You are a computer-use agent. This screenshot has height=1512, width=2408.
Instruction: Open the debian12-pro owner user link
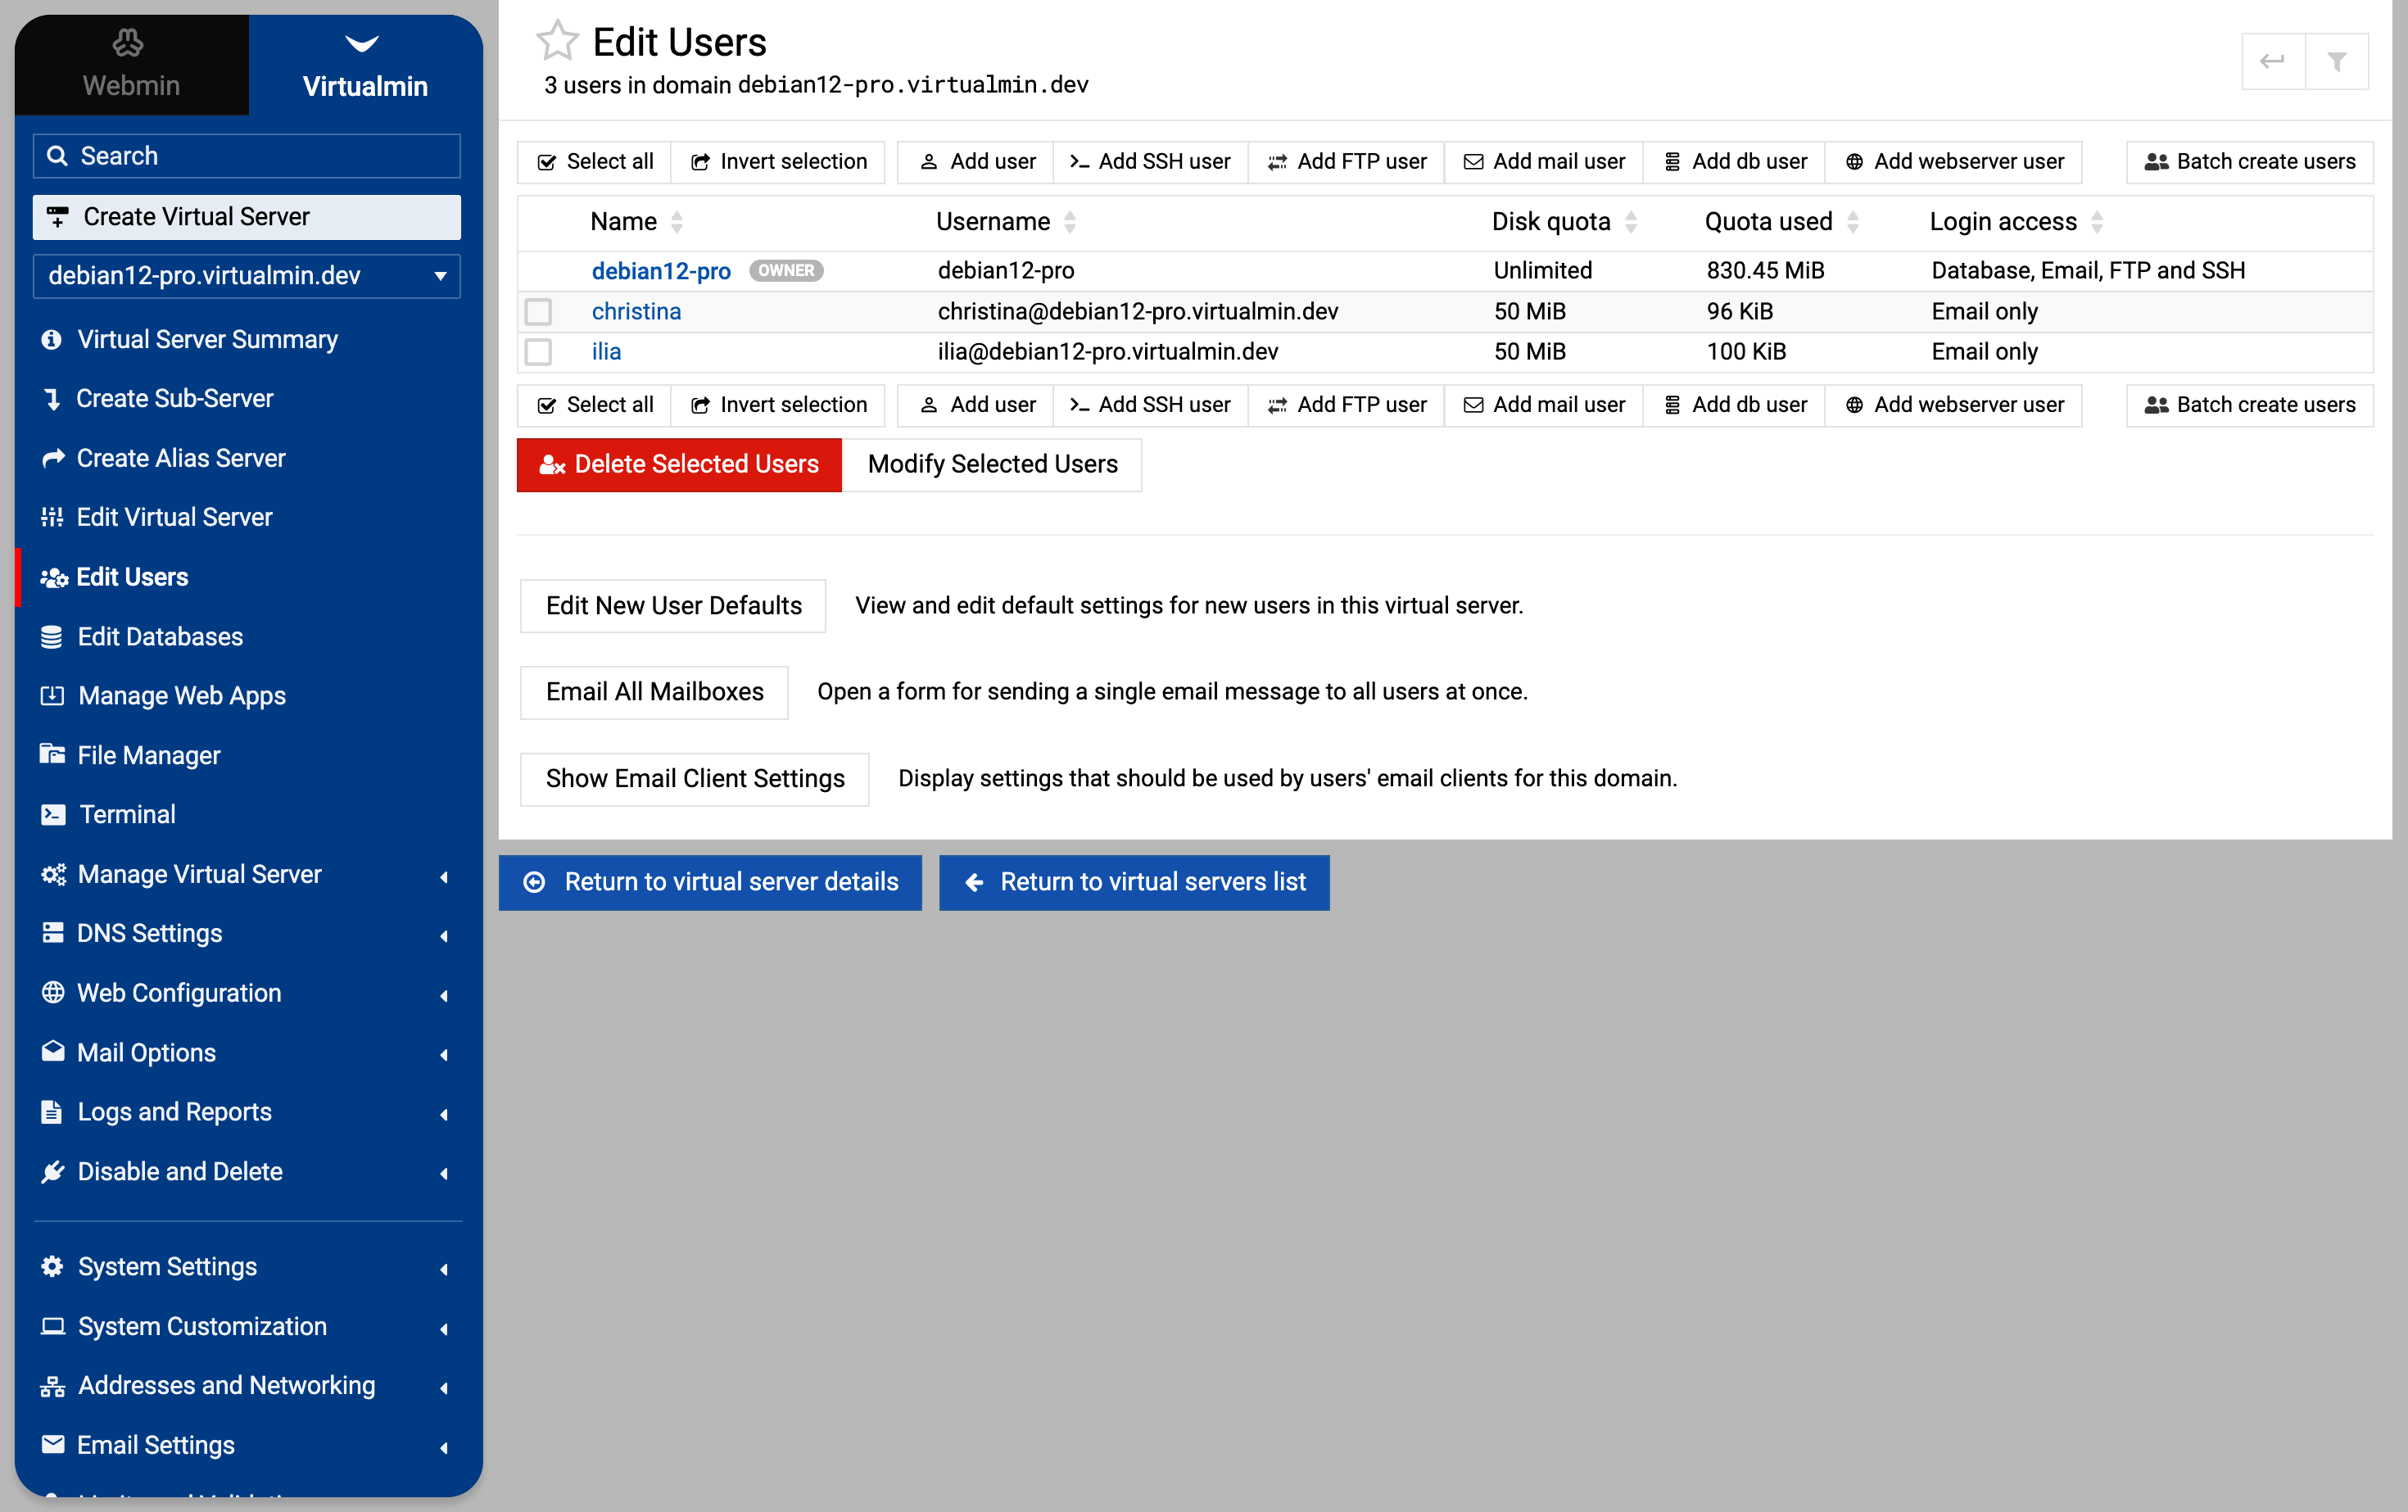[661, 271]
